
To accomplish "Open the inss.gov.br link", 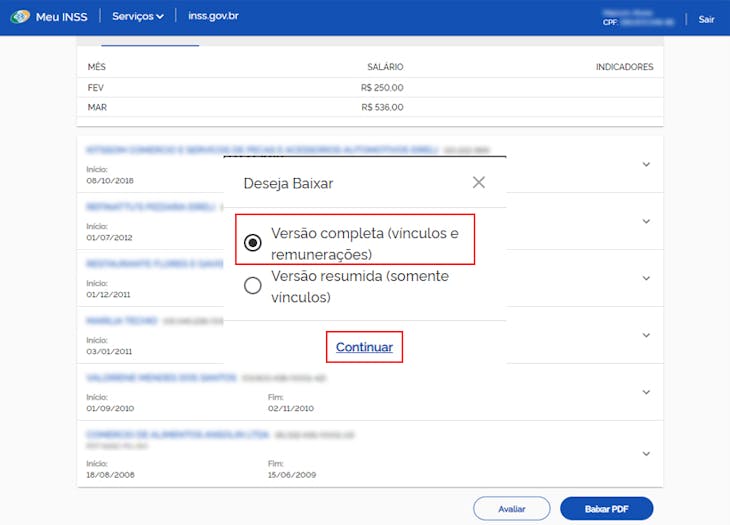I will click(x=213, y=16).
